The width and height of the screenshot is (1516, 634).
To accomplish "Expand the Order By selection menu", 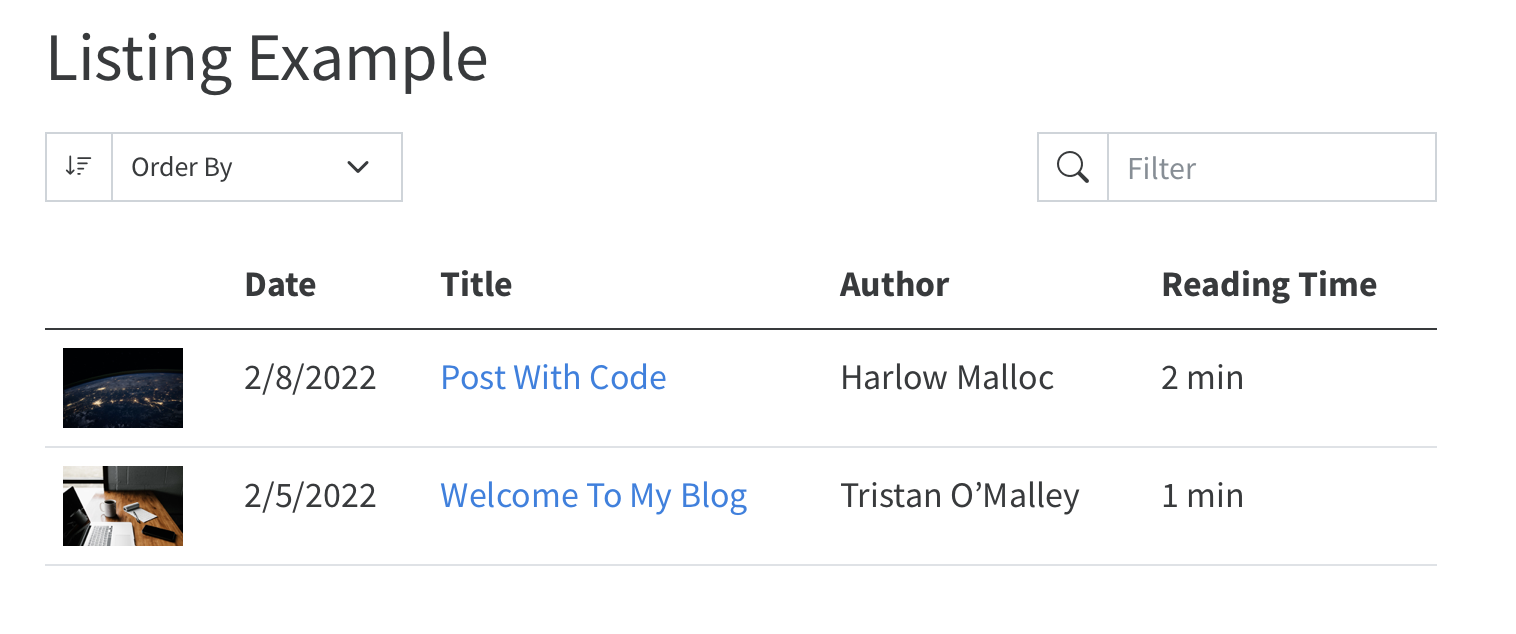I will coord(257,167).
